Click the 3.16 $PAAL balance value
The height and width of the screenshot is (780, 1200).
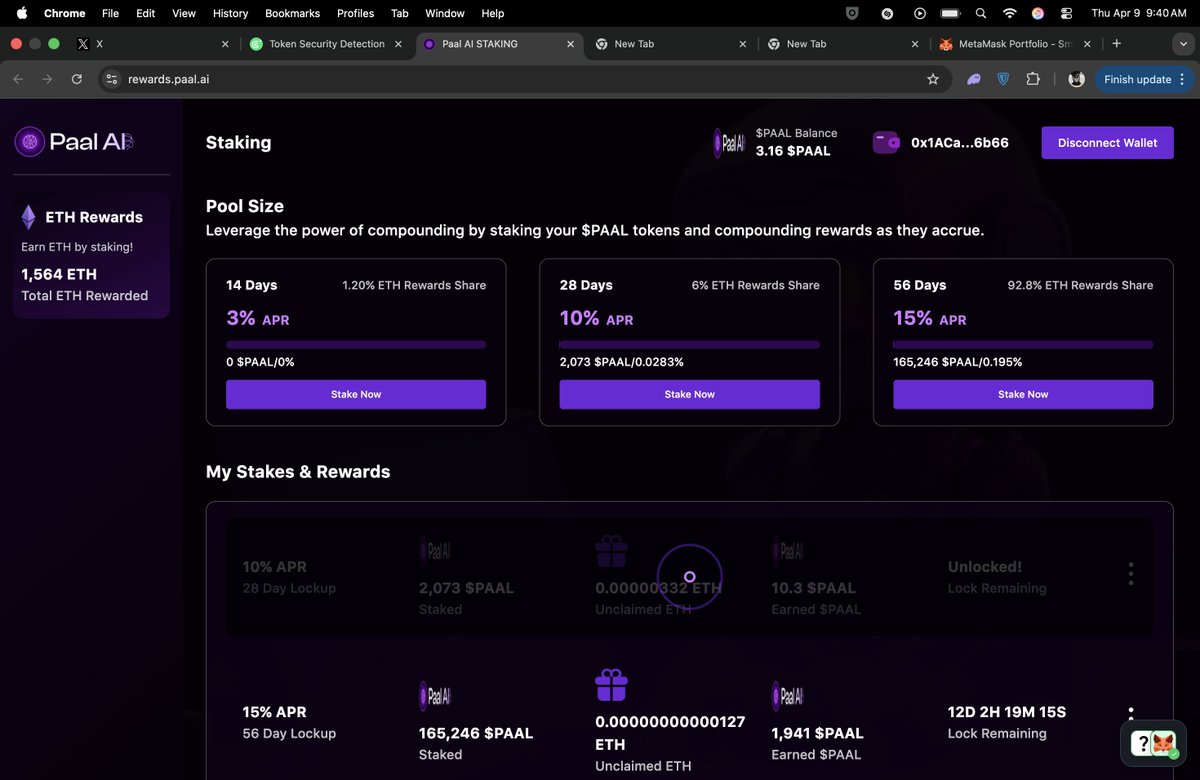[793, 151]
